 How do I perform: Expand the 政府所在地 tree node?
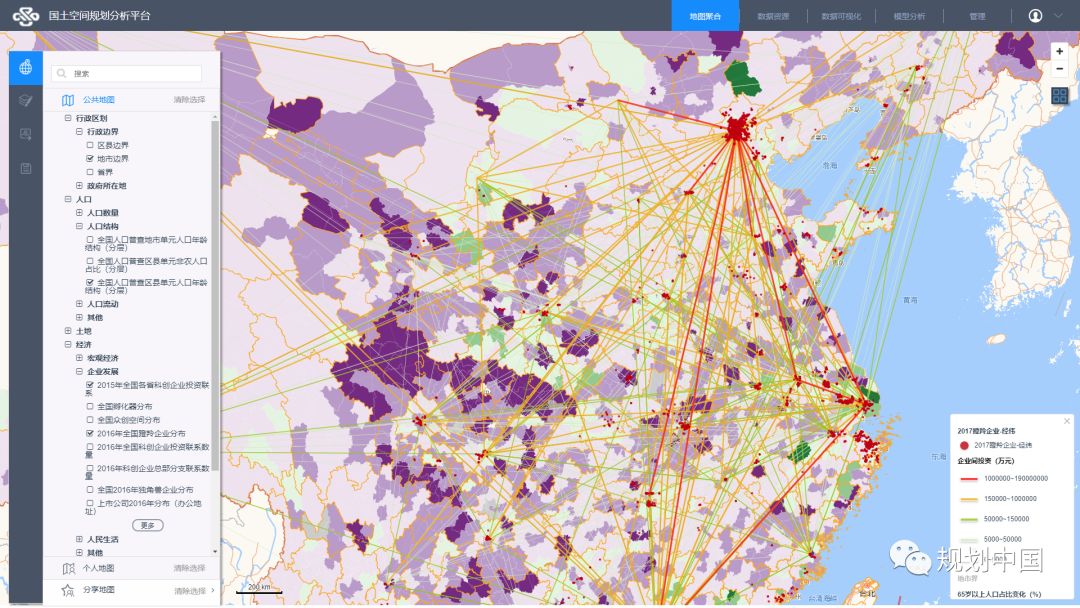point(79,185)
